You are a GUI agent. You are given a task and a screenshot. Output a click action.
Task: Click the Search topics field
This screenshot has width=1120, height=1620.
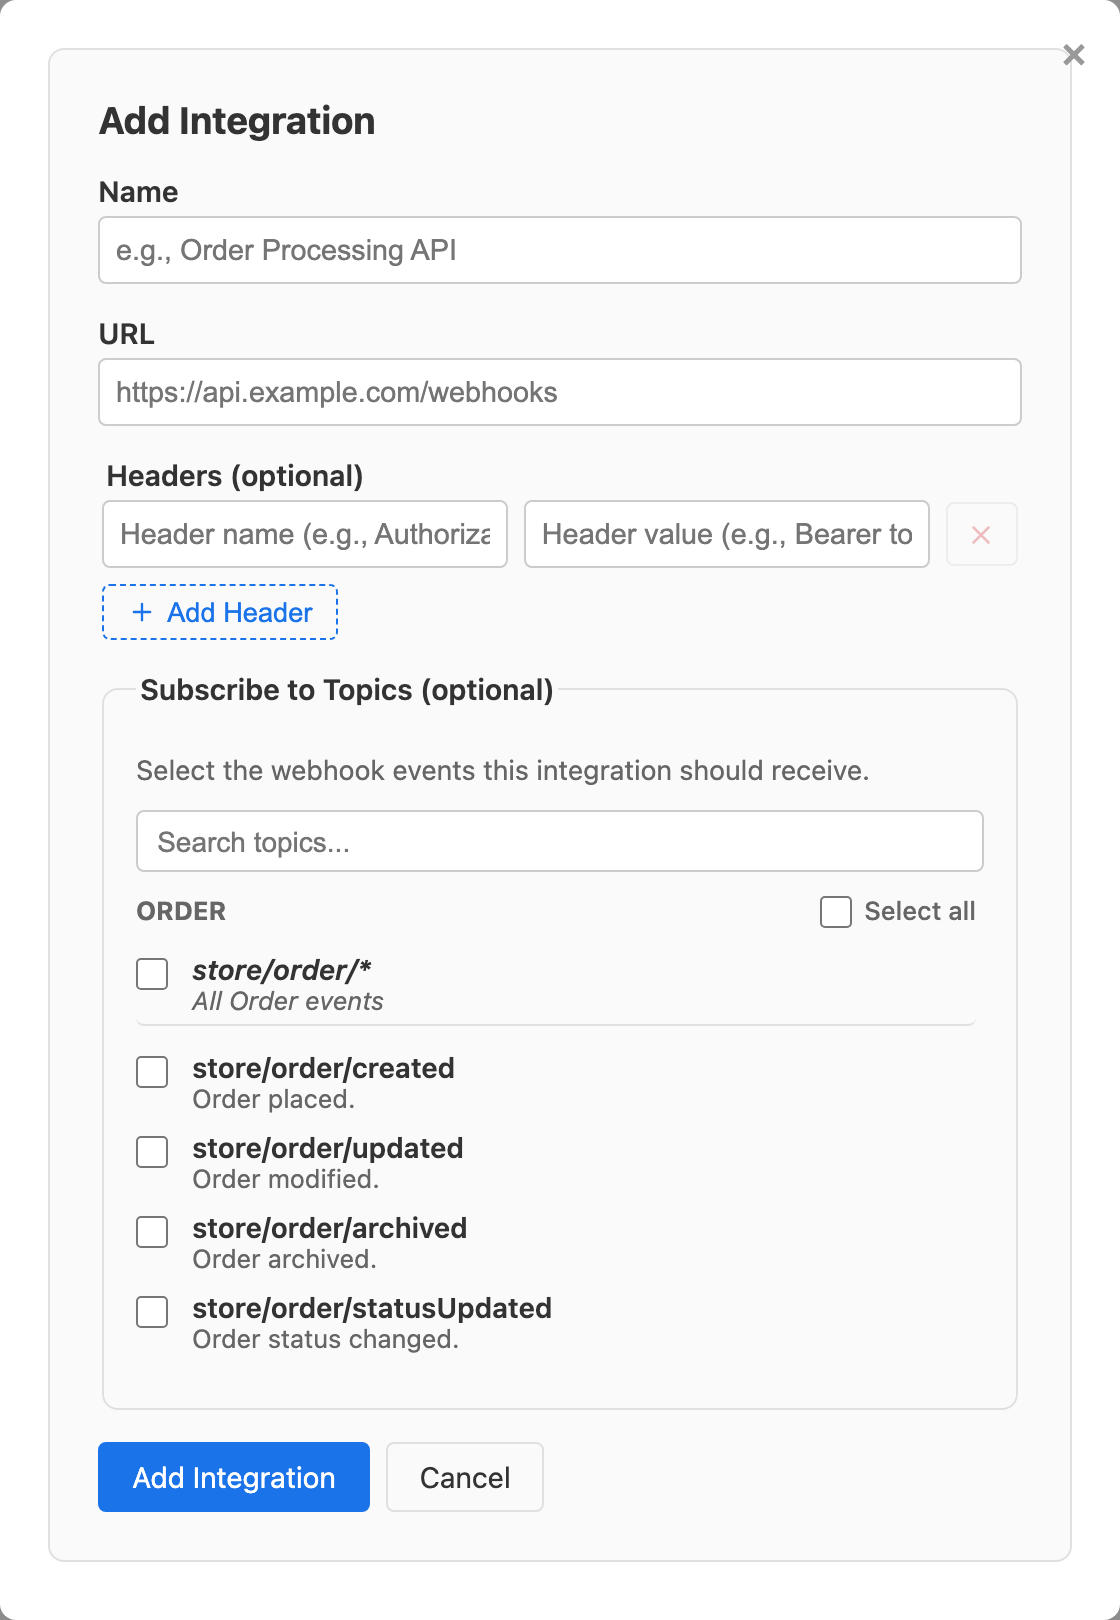(560, 841)
